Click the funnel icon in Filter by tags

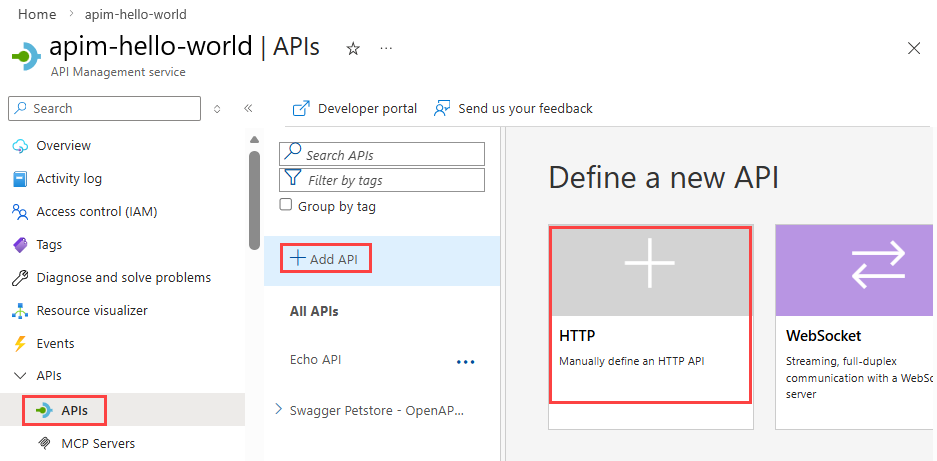coord(292,178)
